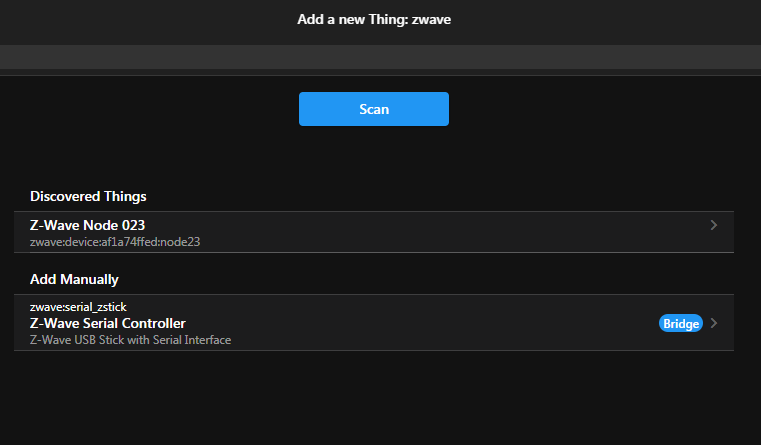Click the arrow icon next to Bridge
This screenshot has height=445, width=761.
coord(714,323)
